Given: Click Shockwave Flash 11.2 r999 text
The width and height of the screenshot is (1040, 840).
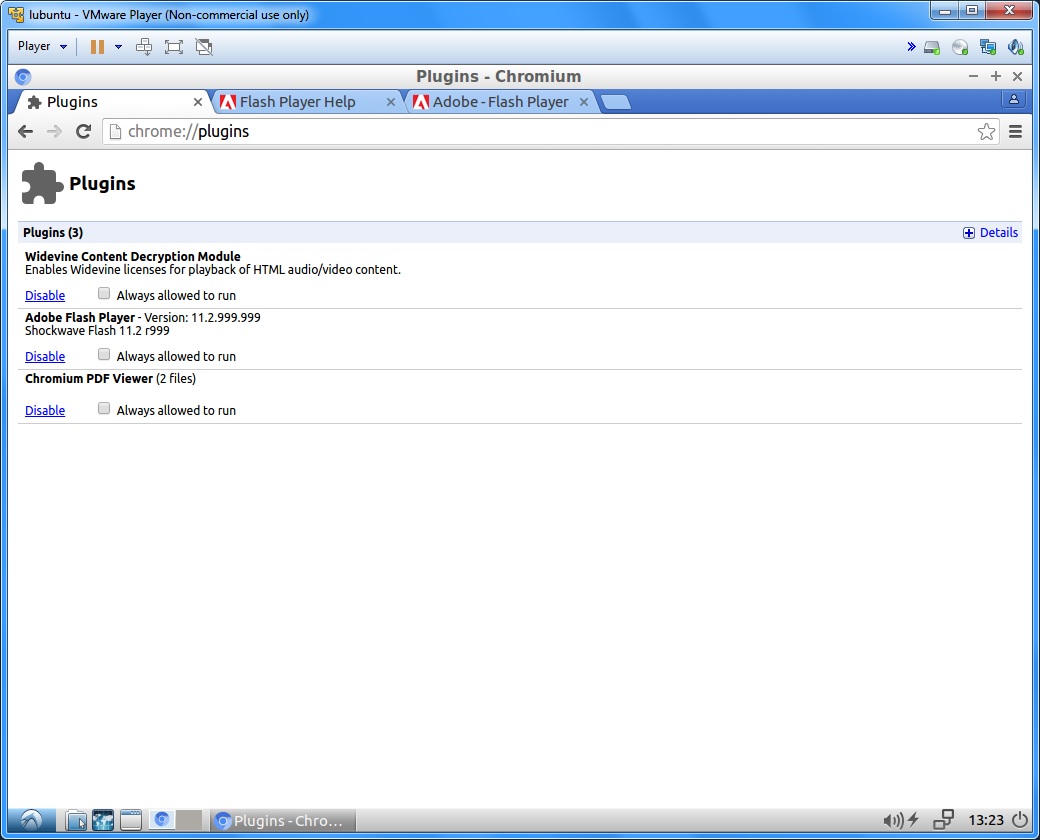Looking at the screenshot, I should [98, 330].
